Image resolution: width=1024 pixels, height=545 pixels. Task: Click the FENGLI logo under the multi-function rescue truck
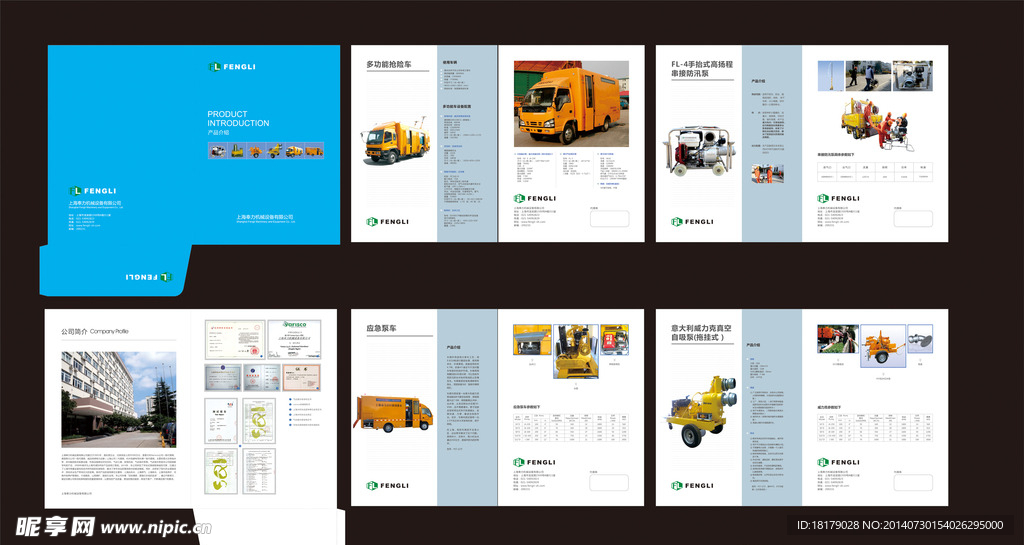pyautogui.click(x=387, y=222)
